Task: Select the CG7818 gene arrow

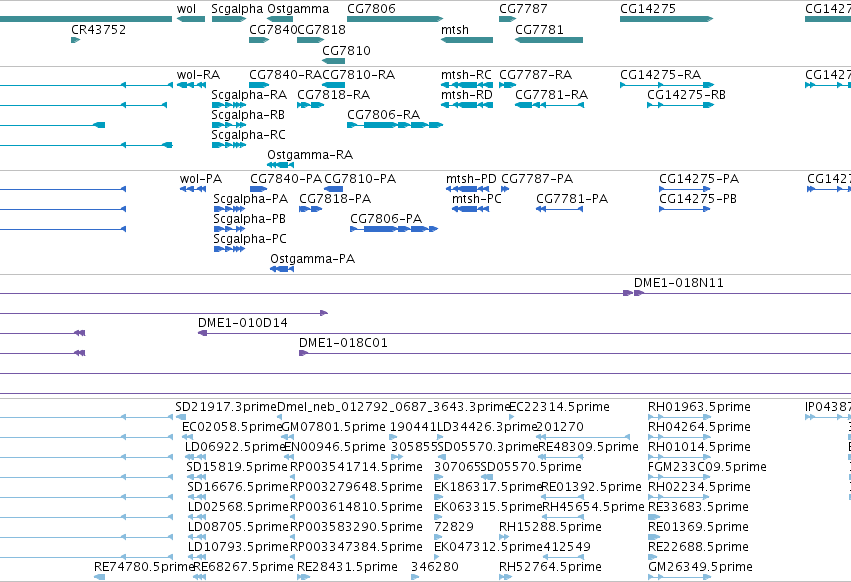Action: point(310,40)
